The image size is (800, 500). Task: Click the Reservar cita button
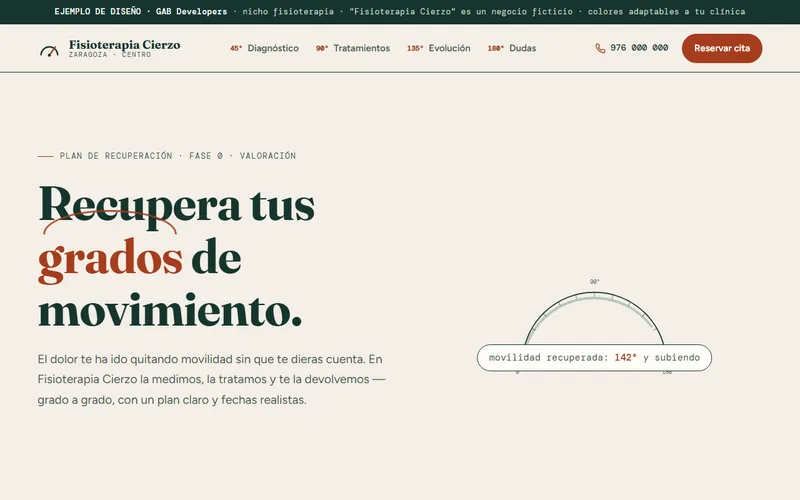point(722,48)
